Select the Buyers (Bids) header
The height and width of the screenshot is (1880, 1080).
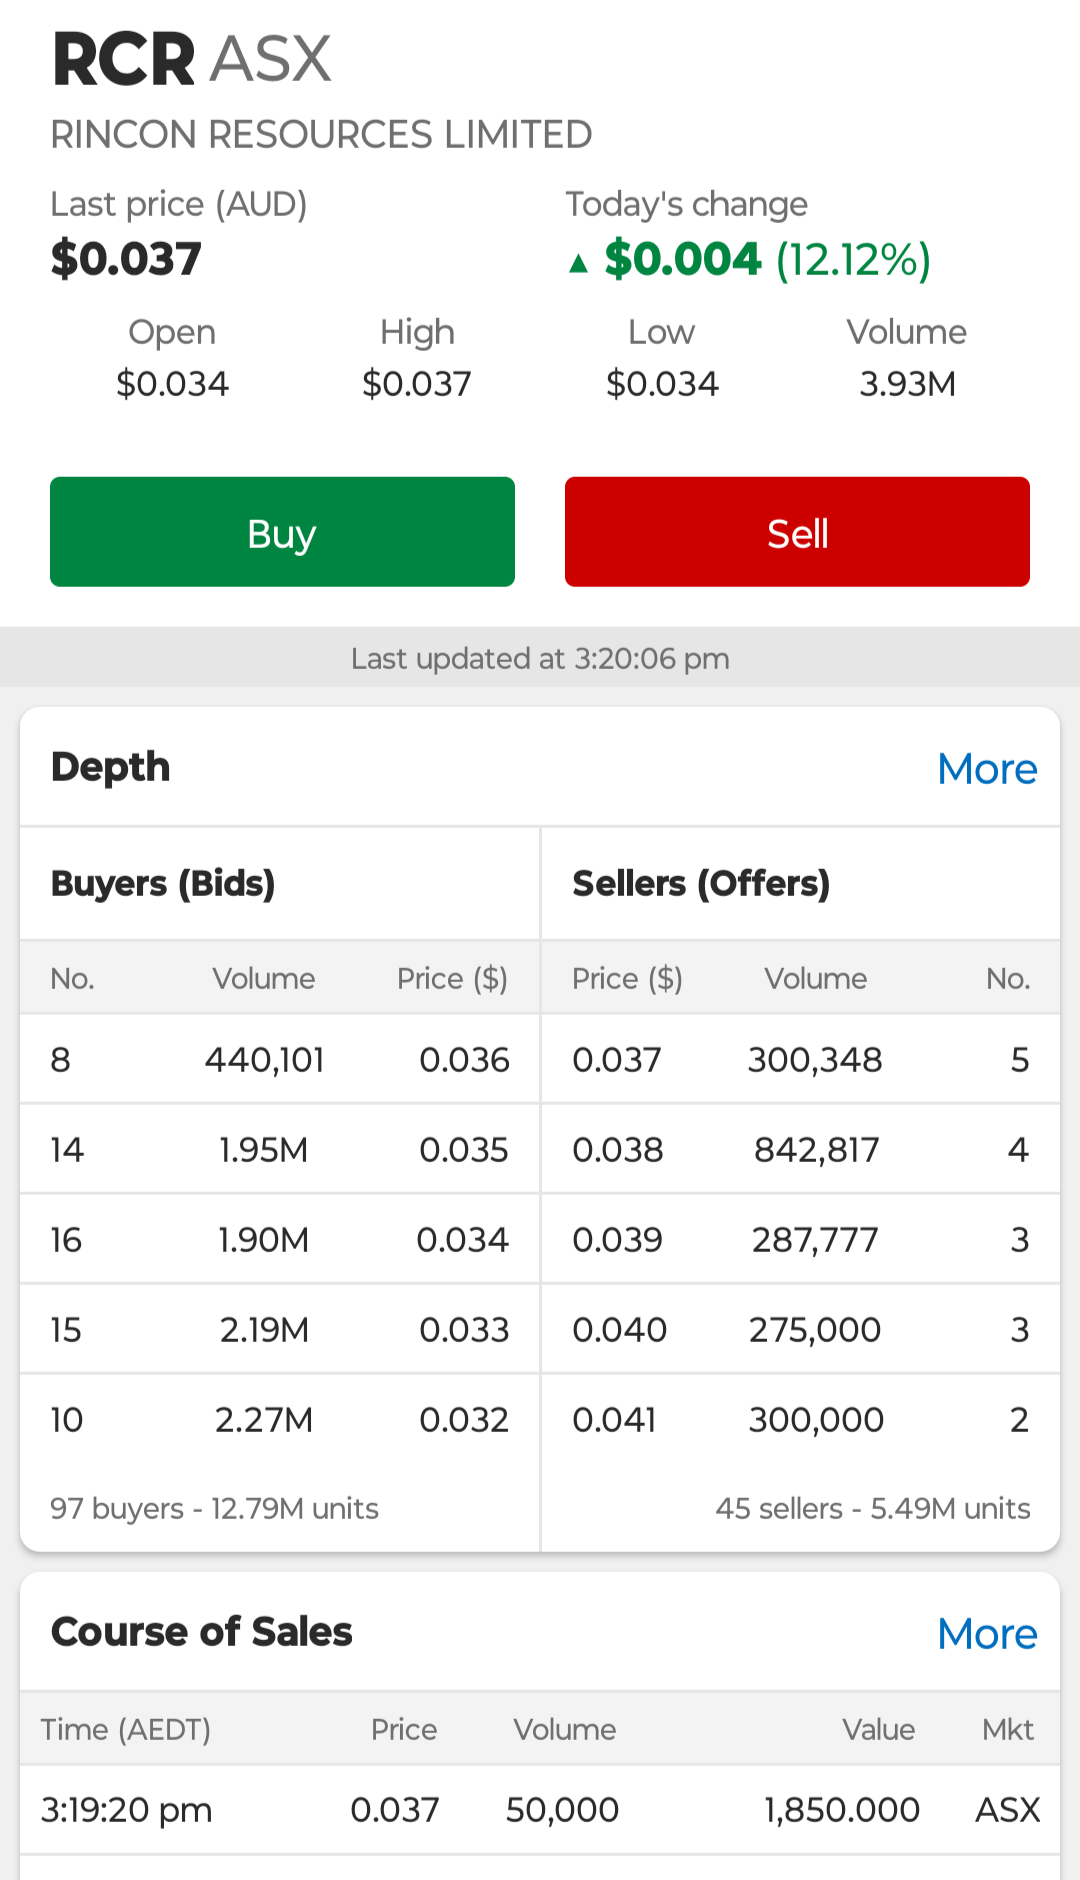coord(163,883)
